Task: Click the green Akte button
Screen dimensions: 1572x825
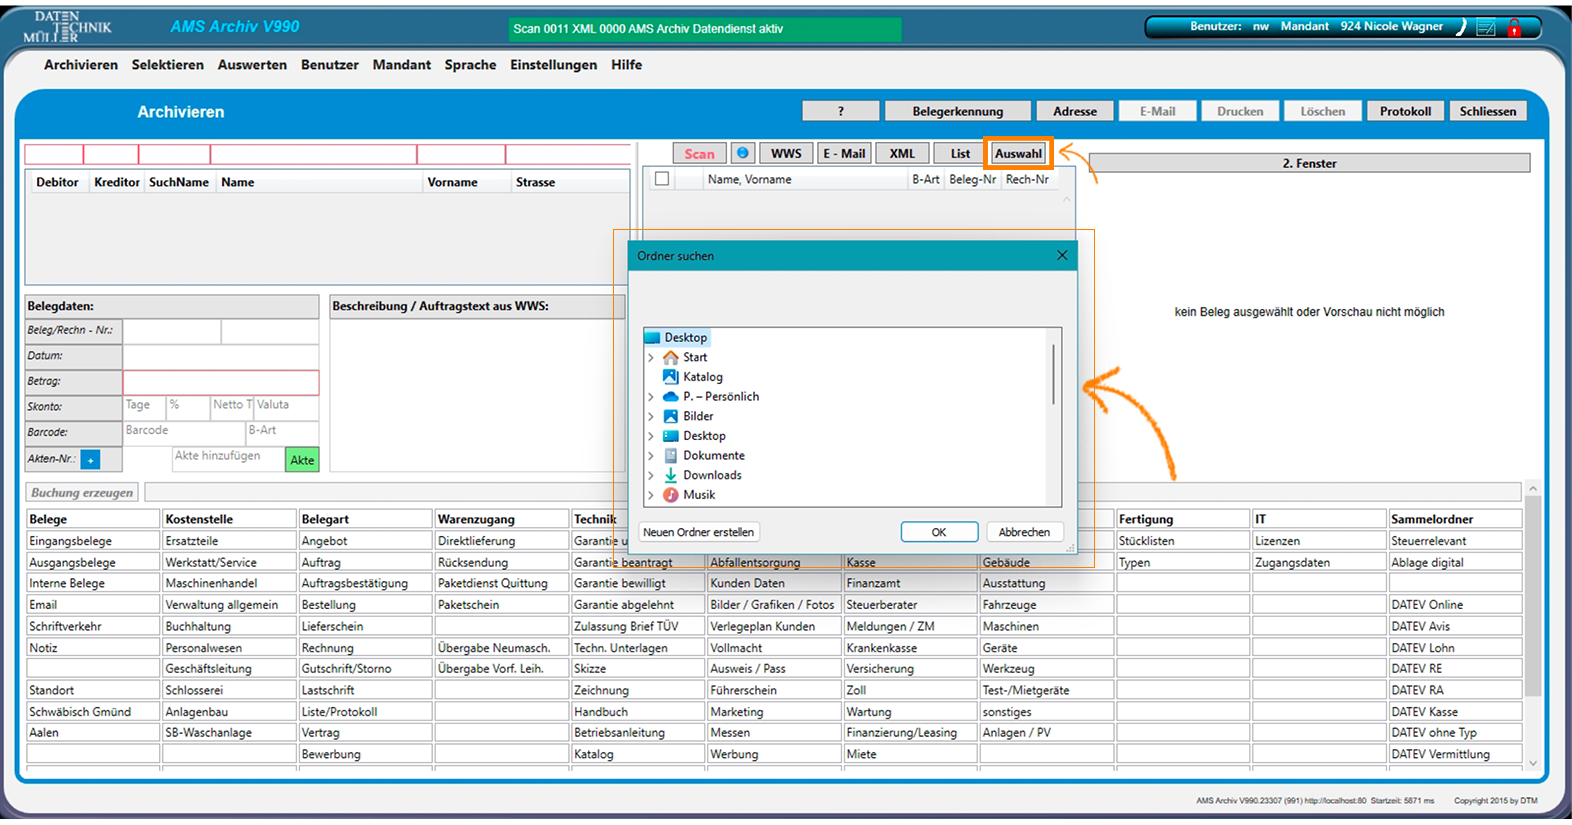Action: pyautogui.click(x=302, y=460)
